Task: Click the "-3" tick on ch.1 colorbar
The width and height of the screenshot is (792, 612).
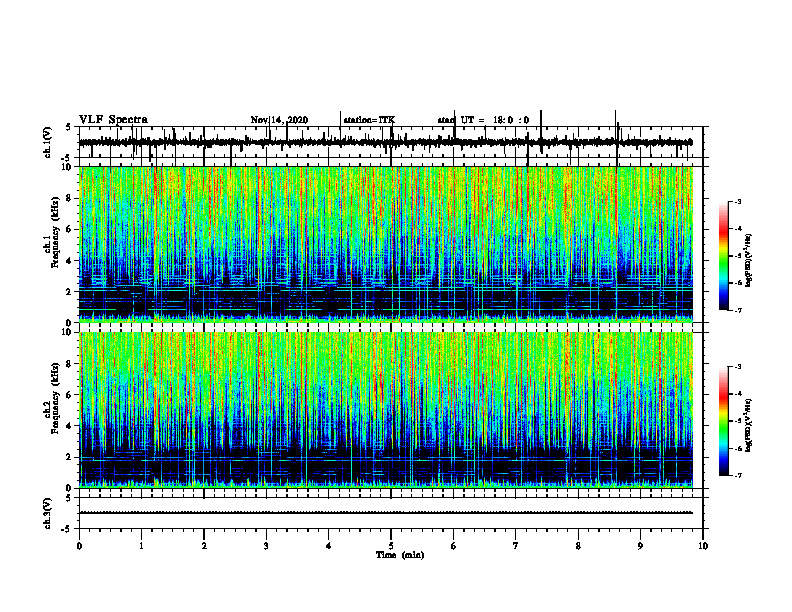Action: pos(738,201)
